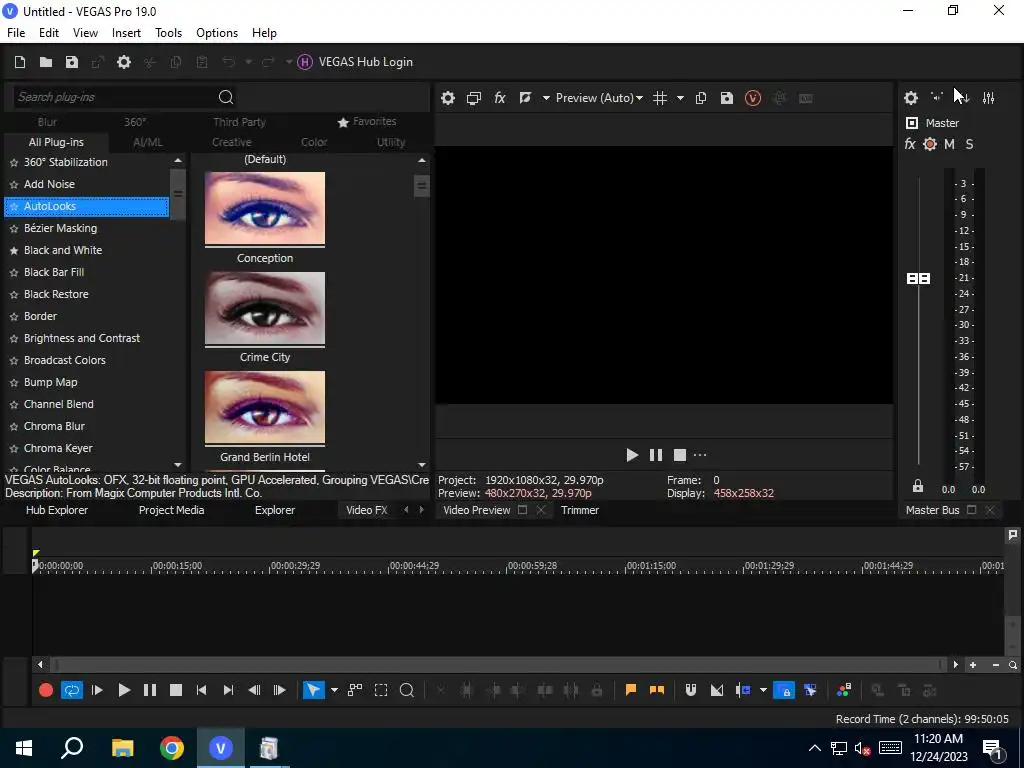Choose the Grand Berlin Hotel preset thumbnail
1024x768 pixels.
(264, 408)
